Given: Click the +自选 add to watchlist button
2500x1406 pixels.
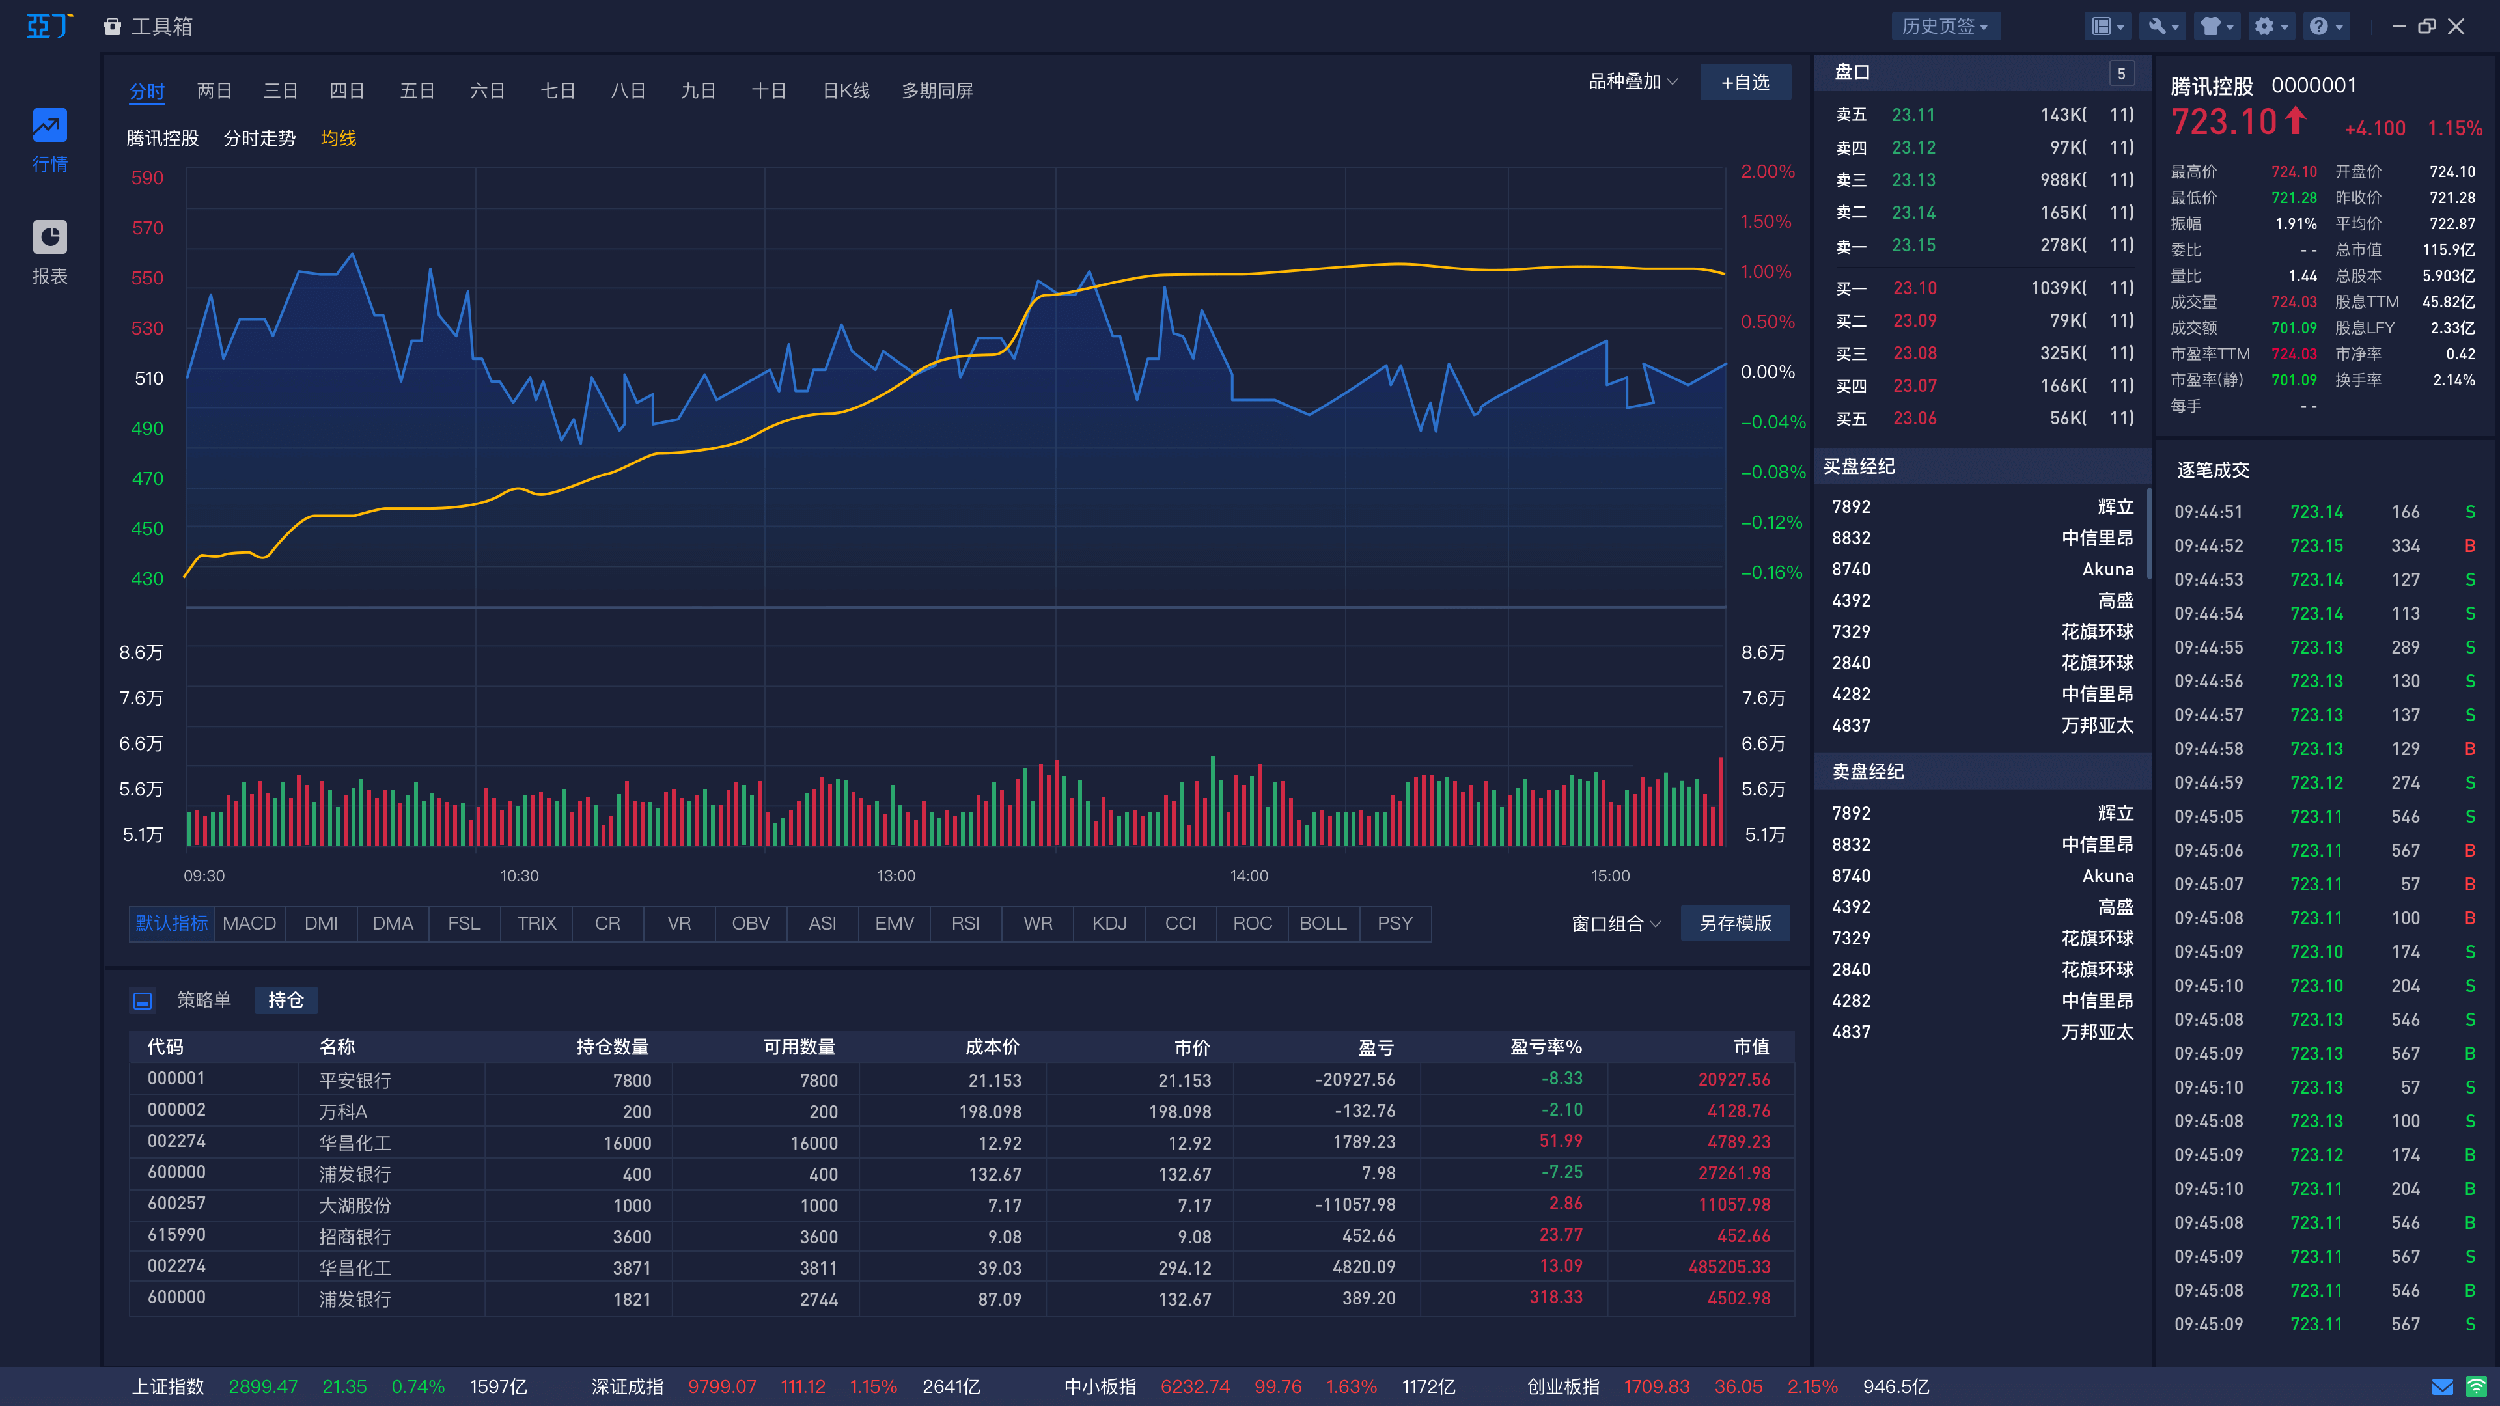Looking at the screenshot, I should tap(1745, 82).
